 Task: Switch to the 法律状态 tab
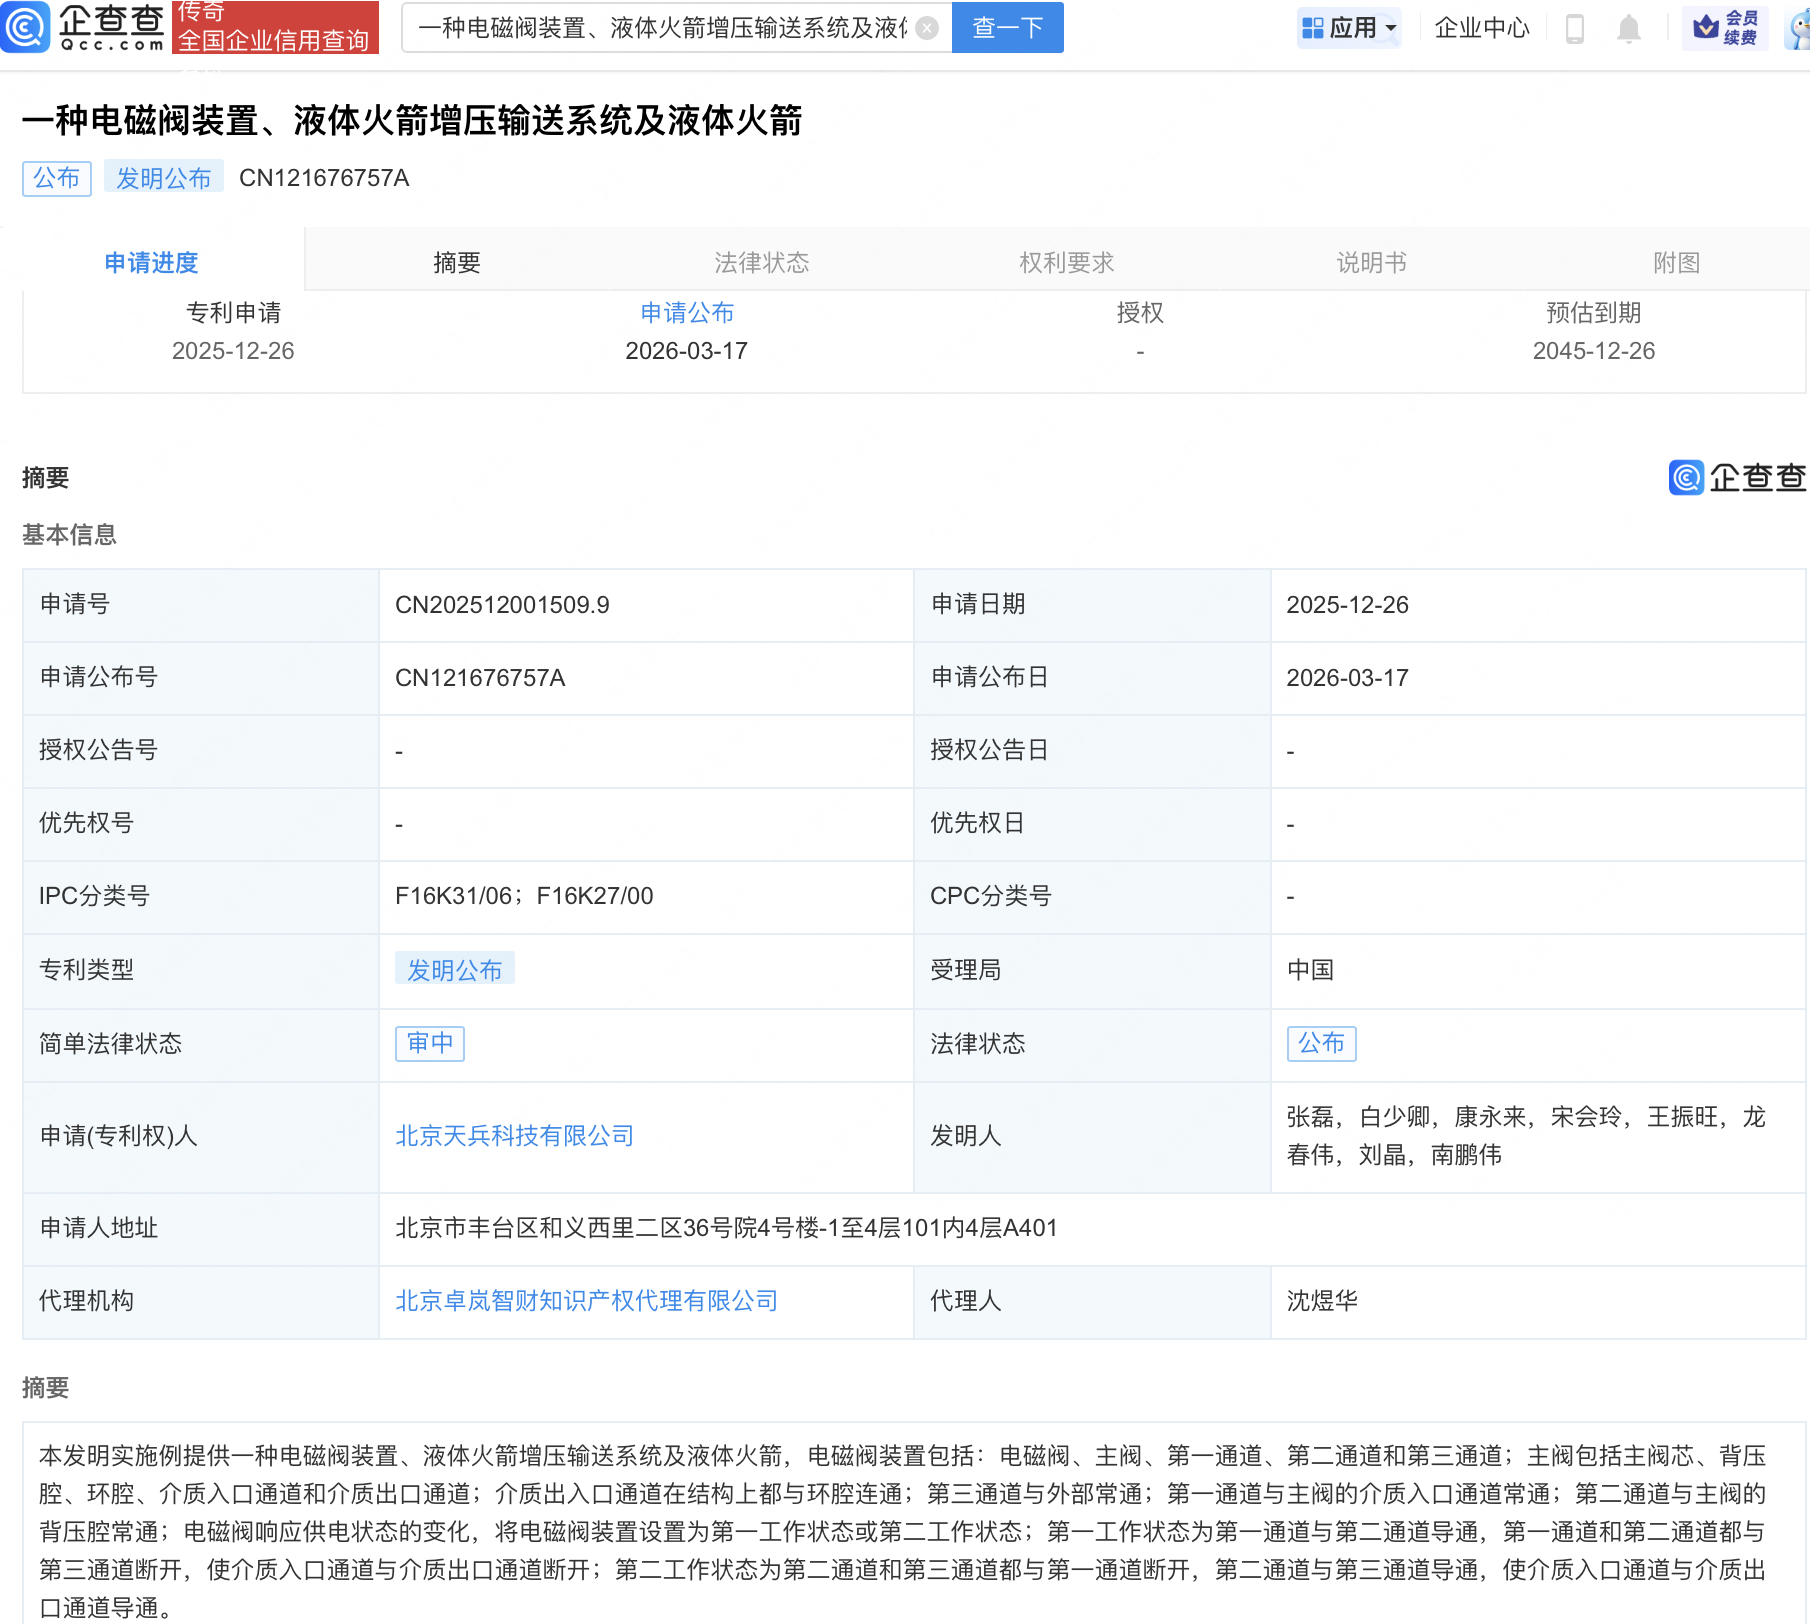(761, 262)
